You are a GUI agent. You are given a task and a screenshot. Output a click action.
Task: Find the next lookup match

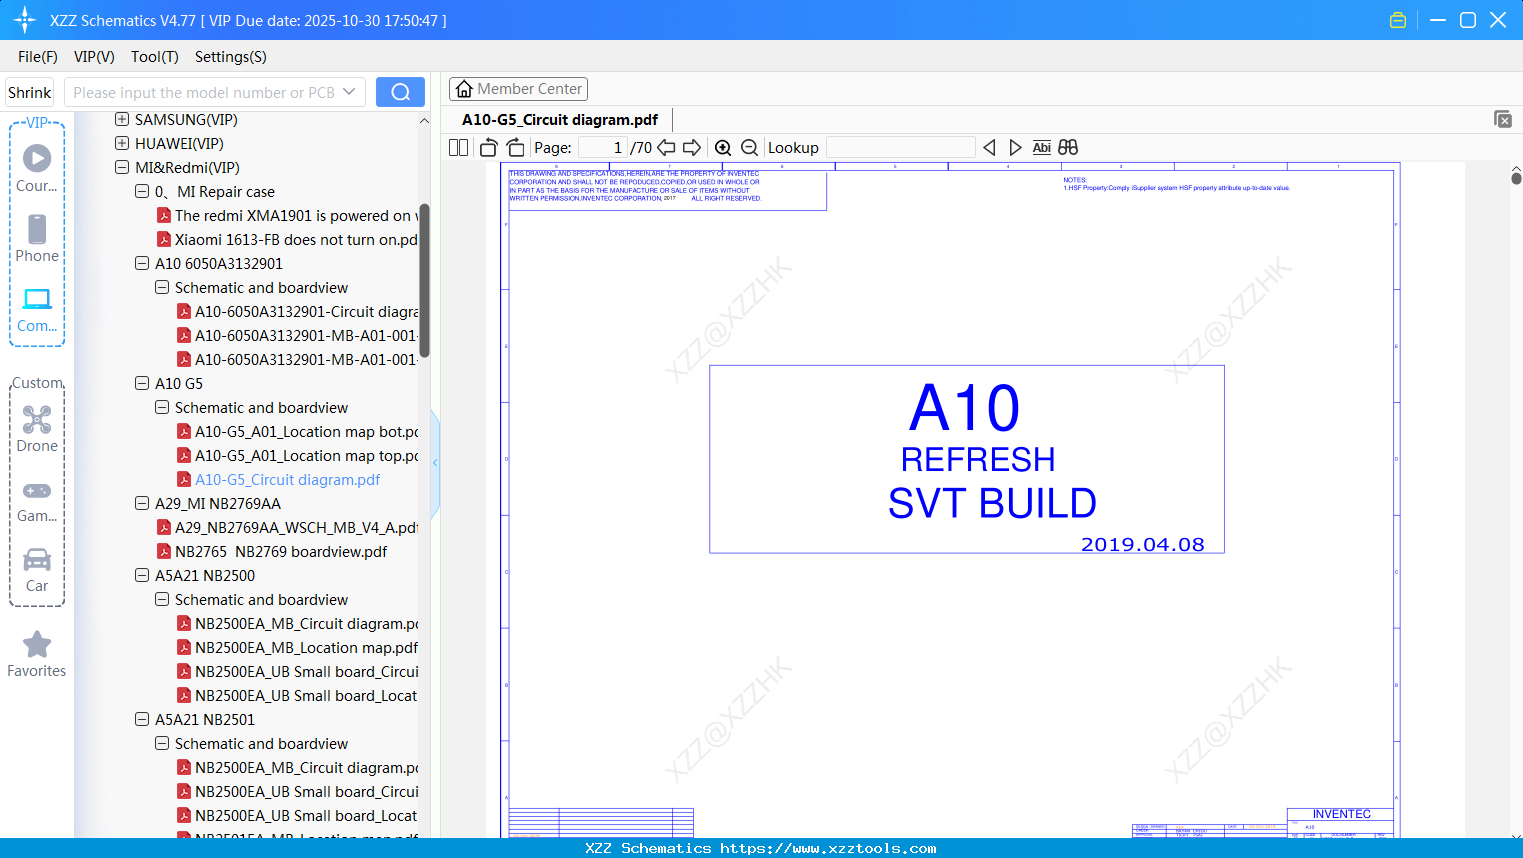1015,148
